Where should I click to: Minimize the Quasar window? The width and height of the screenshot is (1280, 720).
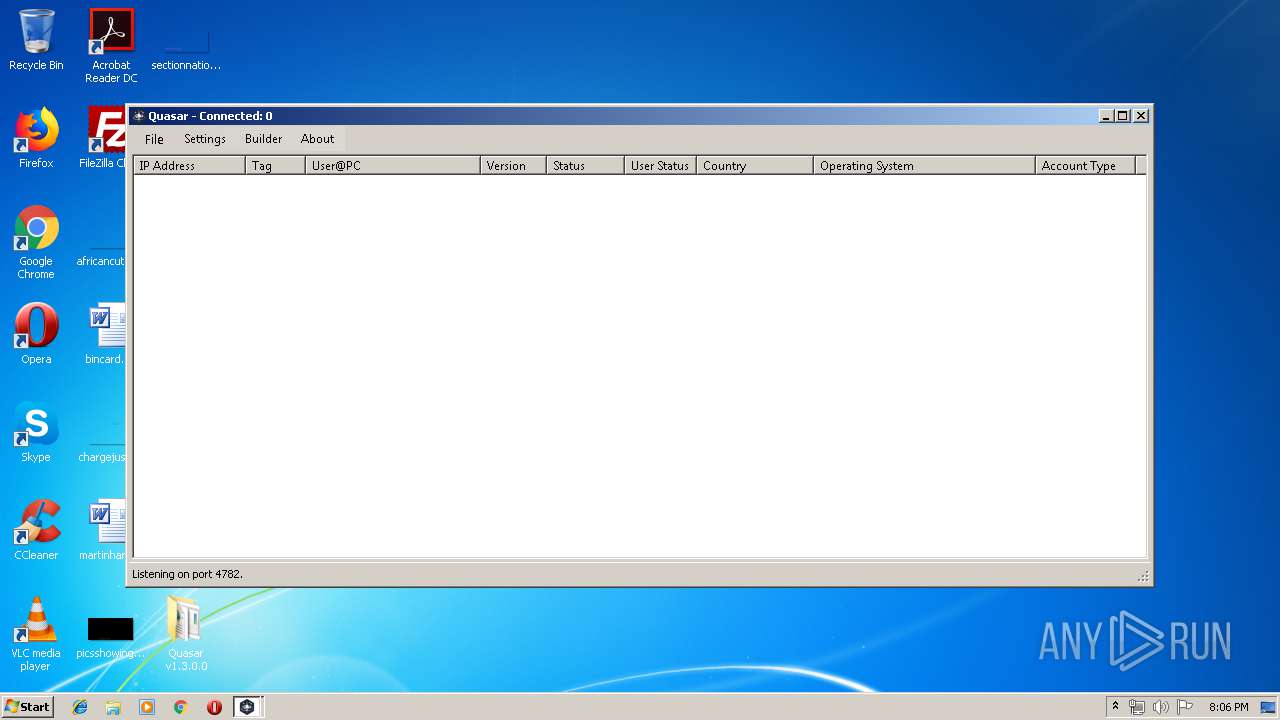(1106, 116)
